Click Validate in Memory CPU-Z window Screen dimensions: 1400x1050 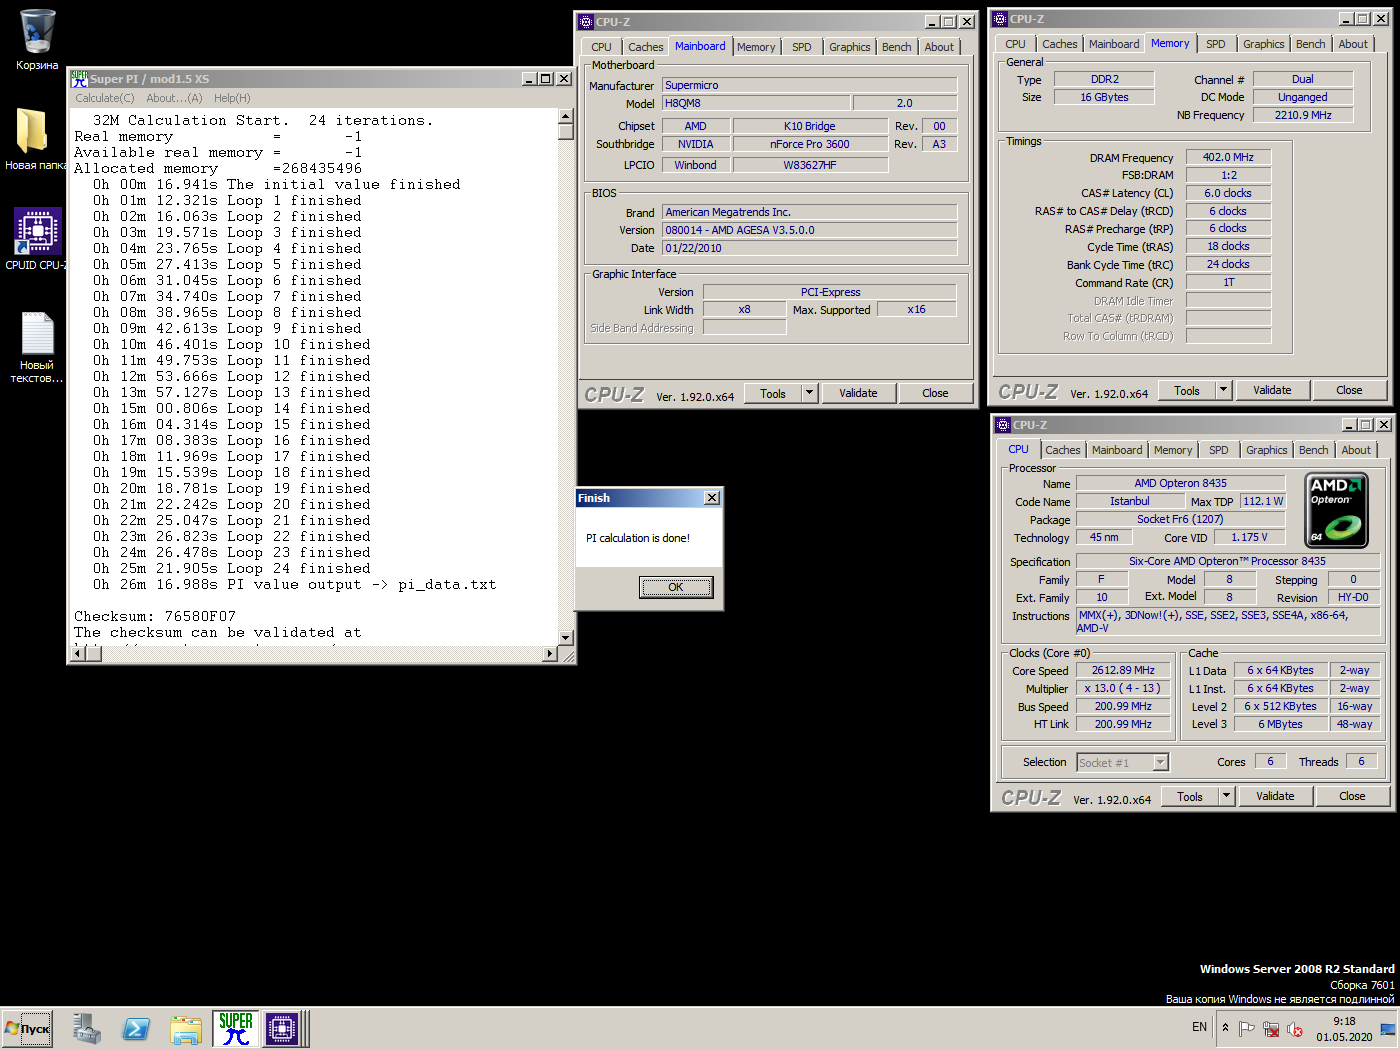pyautogui.click(x=1272, y=390)
